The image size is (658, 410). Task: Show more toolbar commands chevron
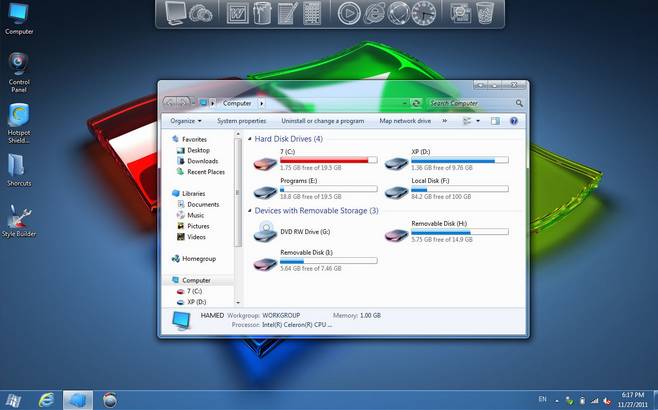coord(444,121)
